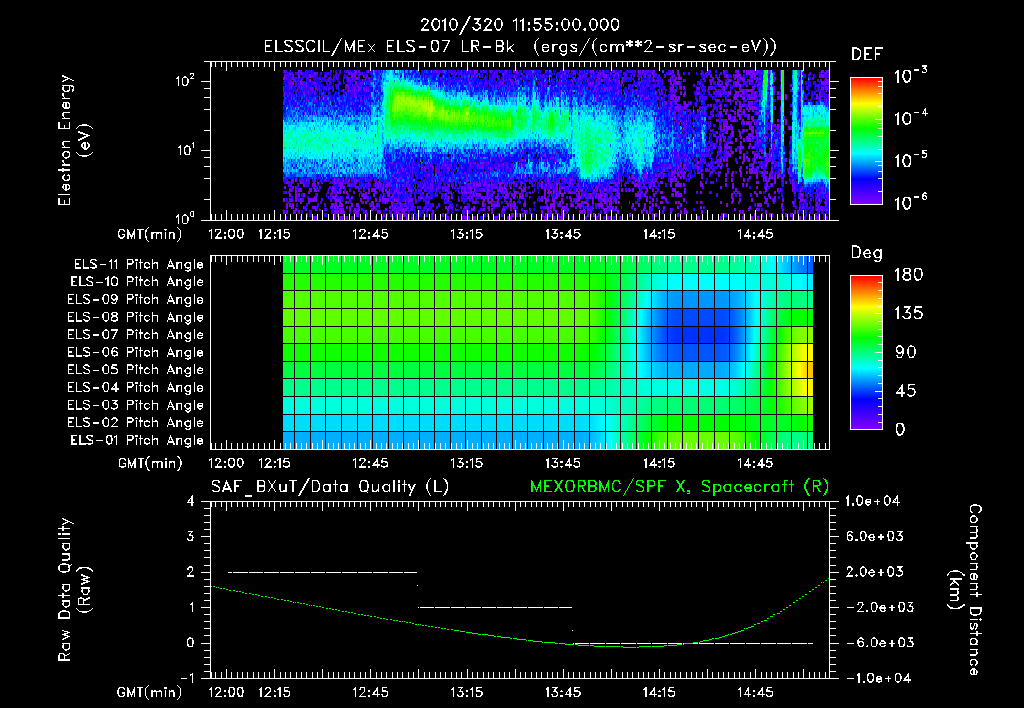Image resolution: width=1024 pixels, height=708 pixels.
Task: Click the pitch angle Deg colorbar
Action: (867, 352)
